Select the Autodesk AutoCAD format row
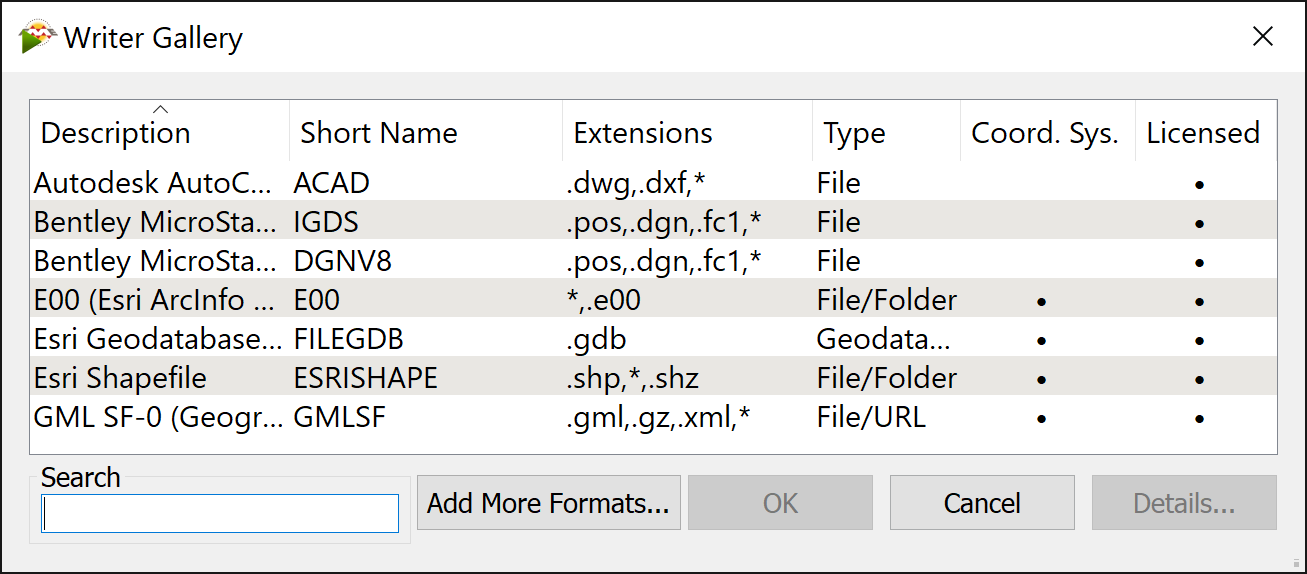Image resolution: width=1307 pixels, height=574 pixels. (x=152, y=183)
